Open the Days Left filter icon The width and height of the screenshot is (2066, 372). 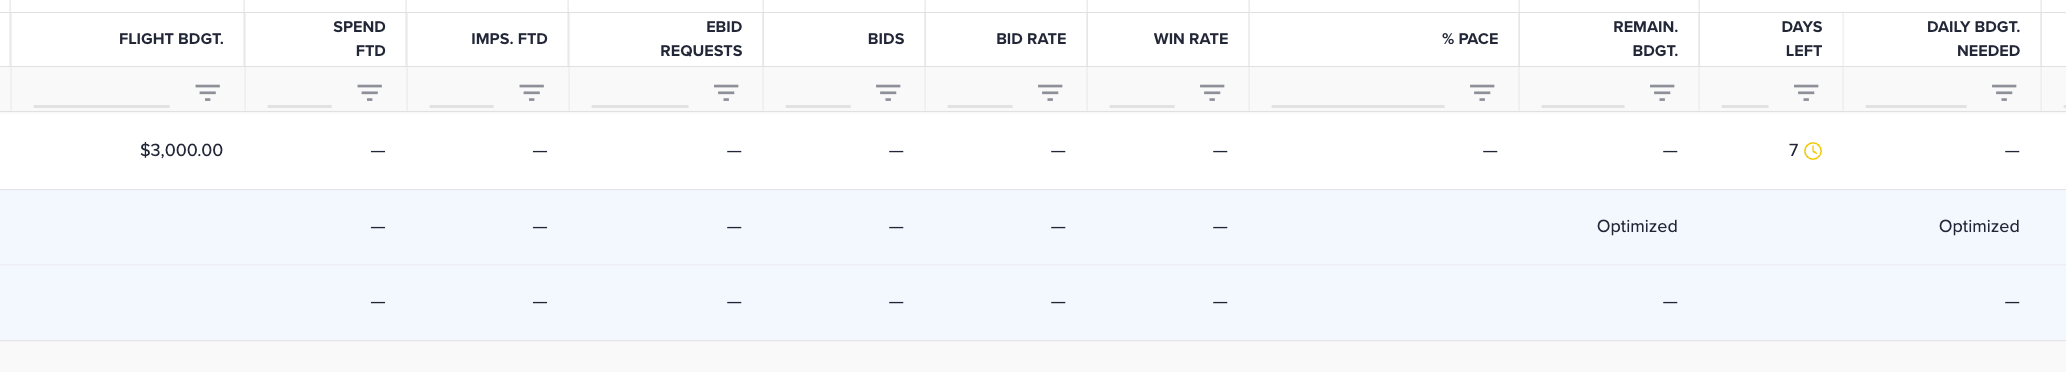(1806, 92)
